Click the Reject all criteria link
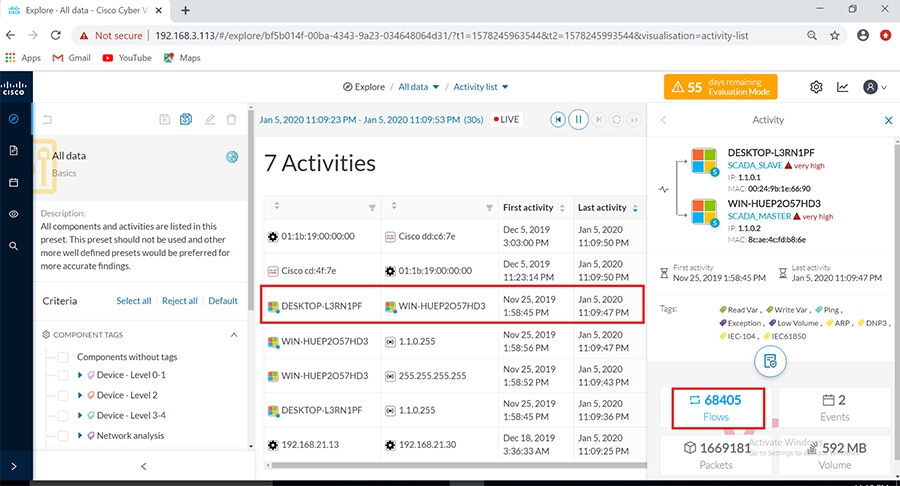The image size is (900, 486). 180,301
